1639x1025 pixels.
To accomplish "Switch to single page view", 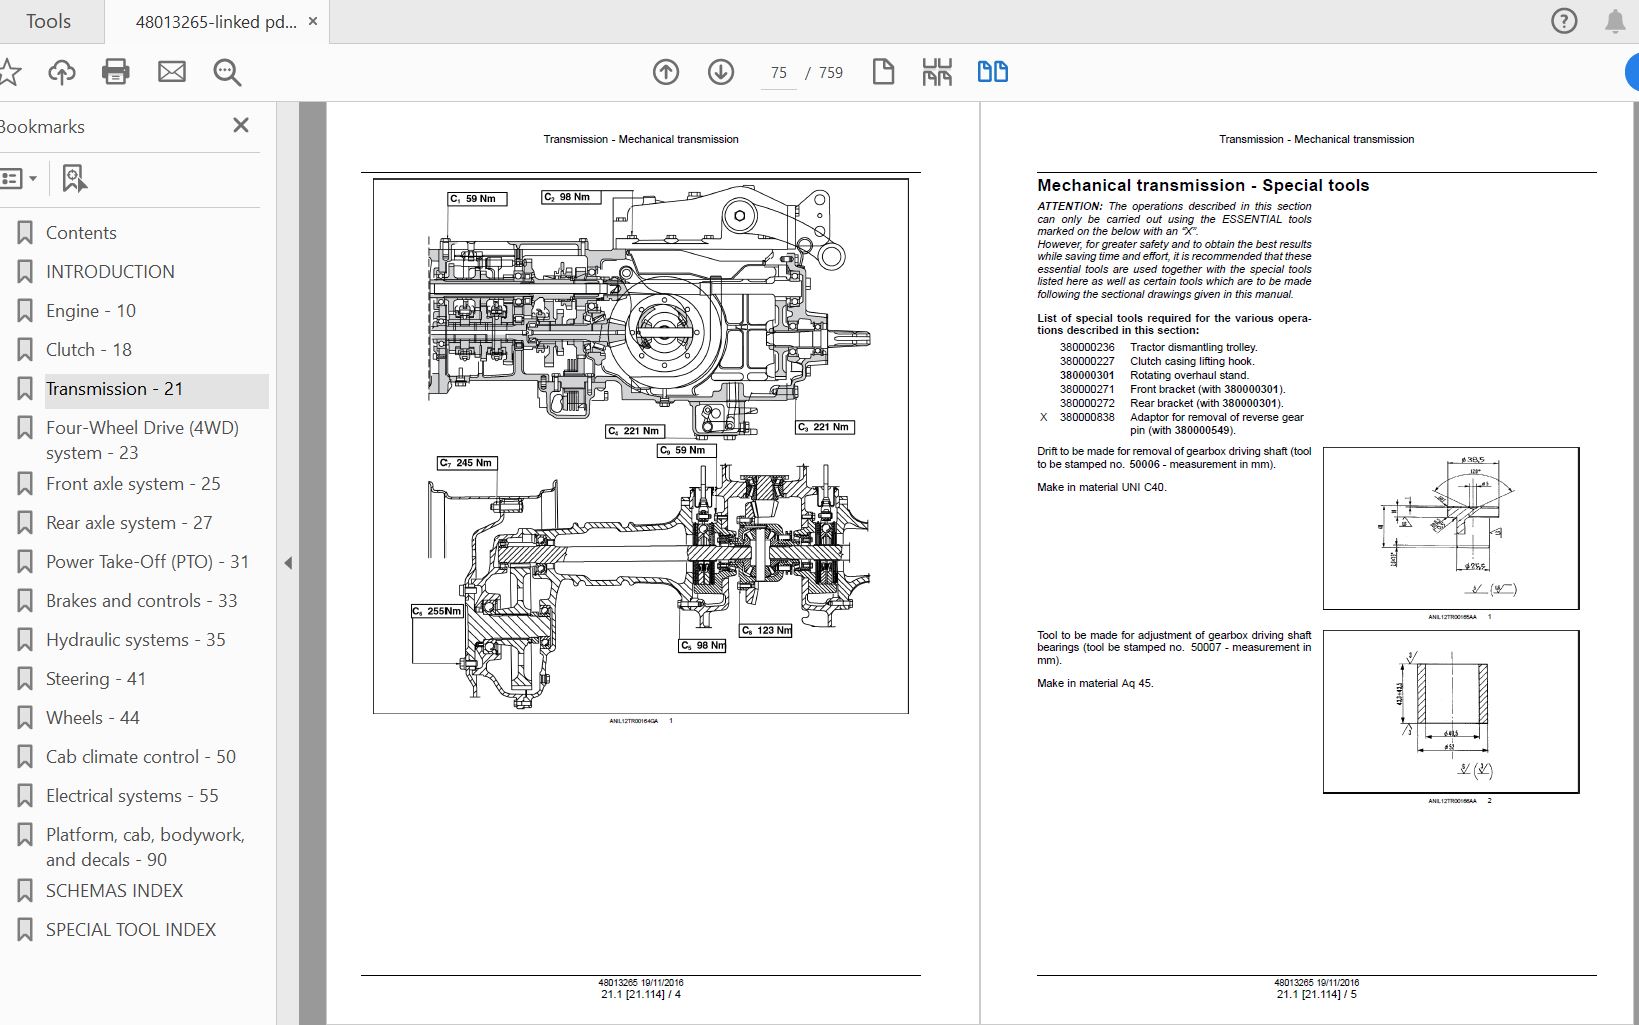I will coord(883,71).
